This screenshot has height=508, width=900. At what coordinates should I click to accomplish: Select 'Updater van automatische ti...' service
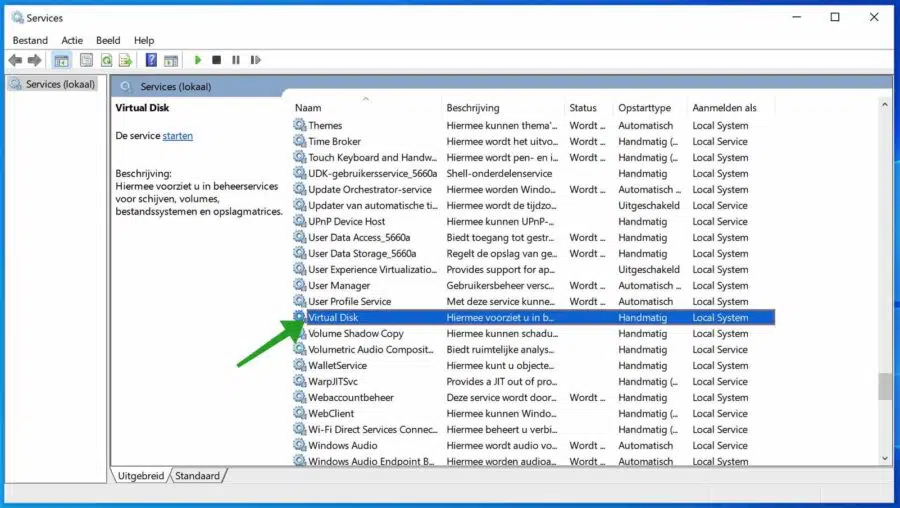[x=373, y=205]
